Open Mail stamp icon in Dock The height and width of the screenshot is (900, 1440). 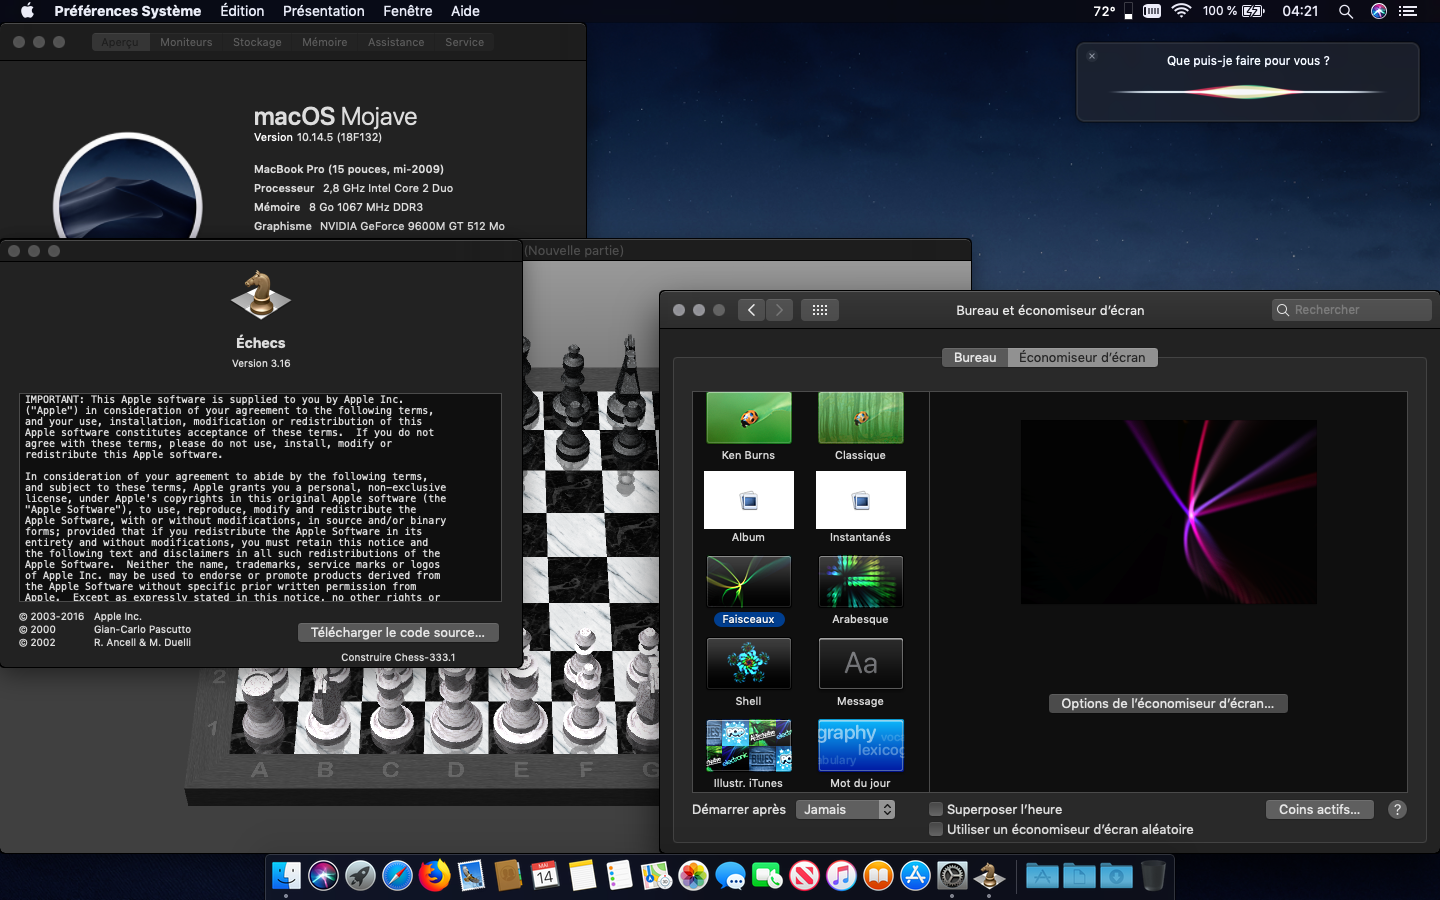pos(471,876)
